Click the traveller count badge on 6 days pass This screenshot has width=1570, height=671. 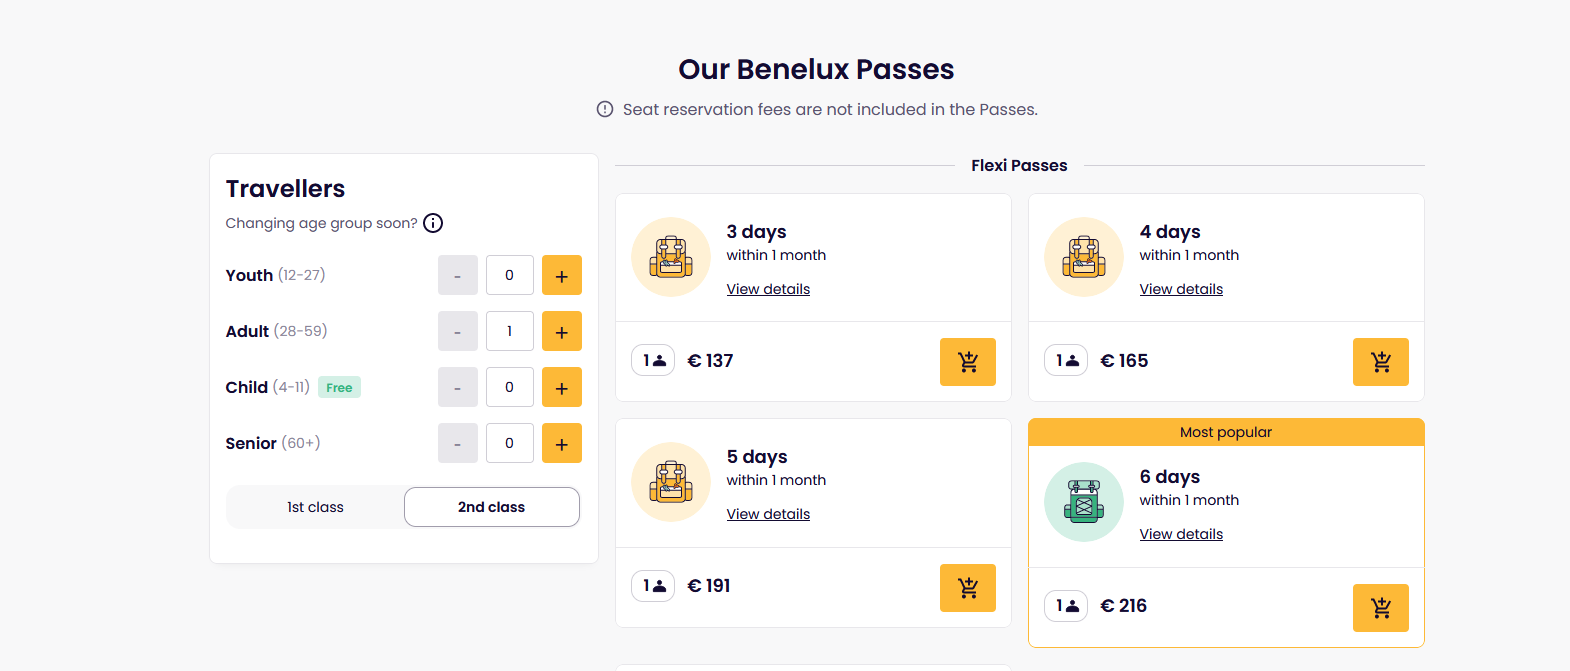[x=1066, y=606]
